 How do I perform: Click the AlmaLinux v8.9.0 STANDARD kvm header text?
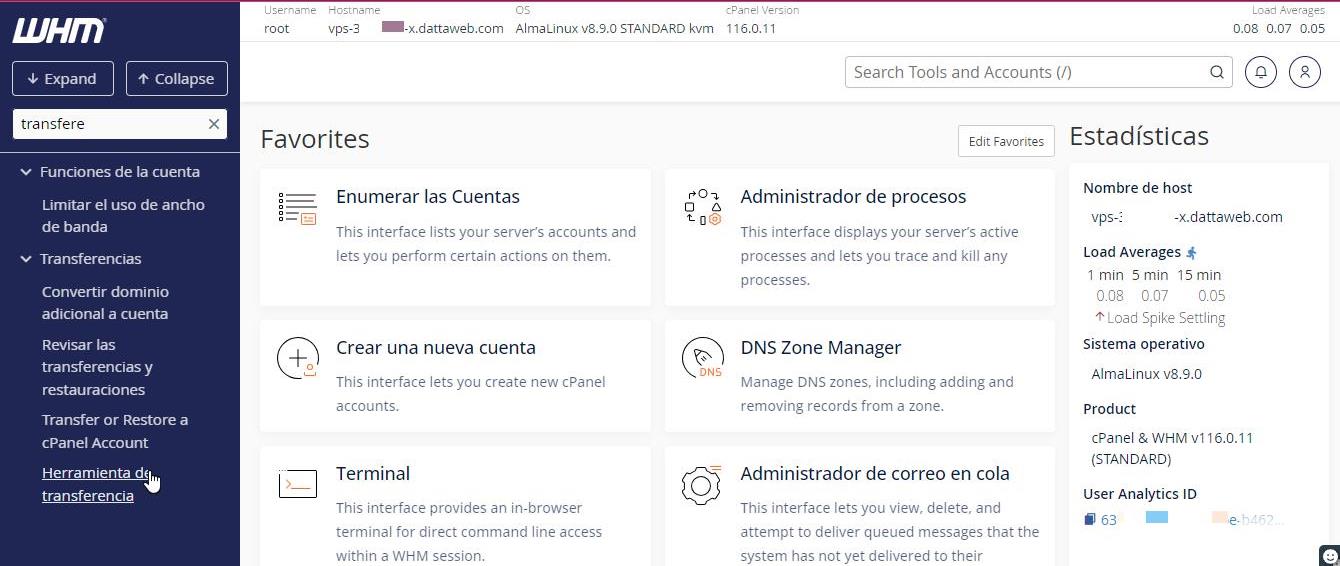614,28
